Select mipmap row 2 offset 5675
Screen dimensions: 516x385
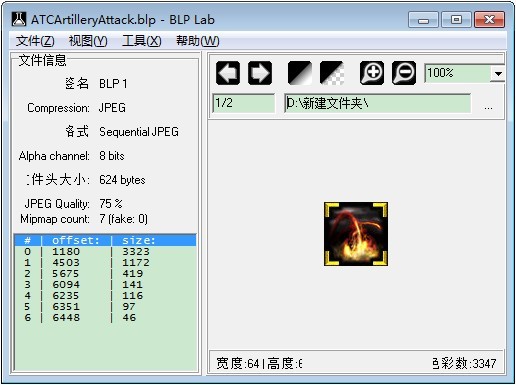[x=105, y=273]
